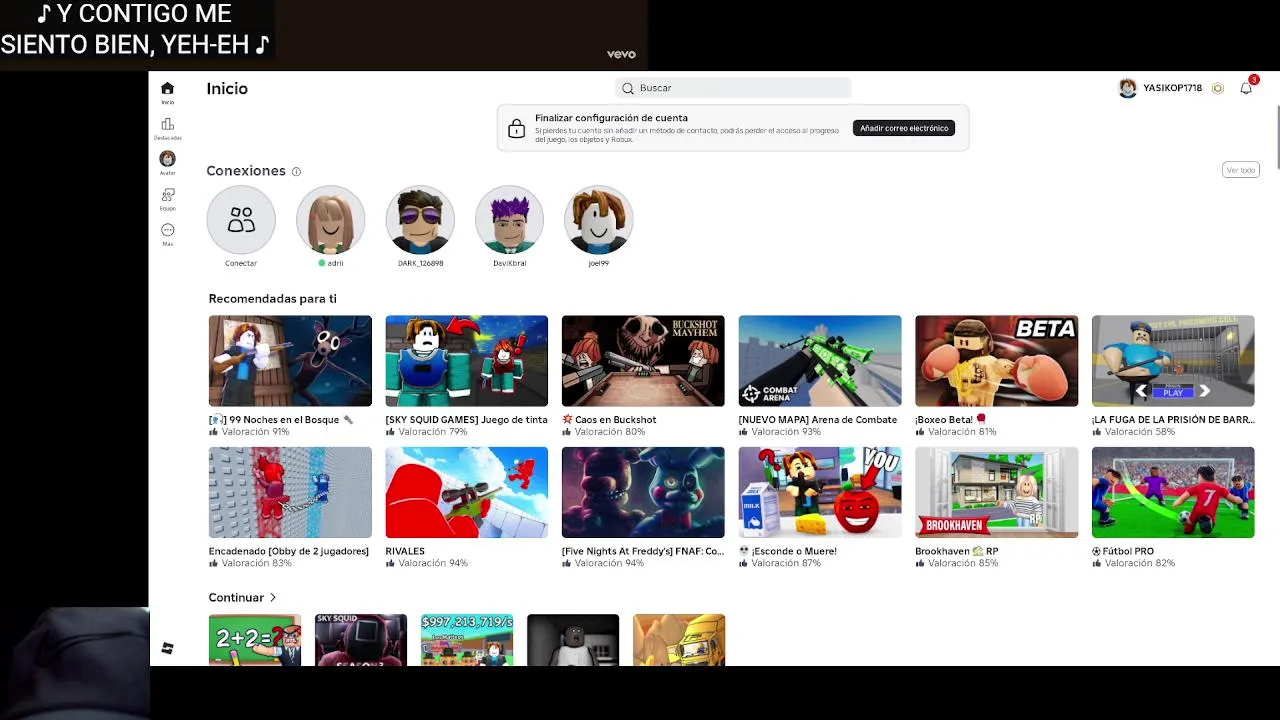Click the YASIKOP1718 profile avatar

pyautogui.click(x=1128, y=88)
